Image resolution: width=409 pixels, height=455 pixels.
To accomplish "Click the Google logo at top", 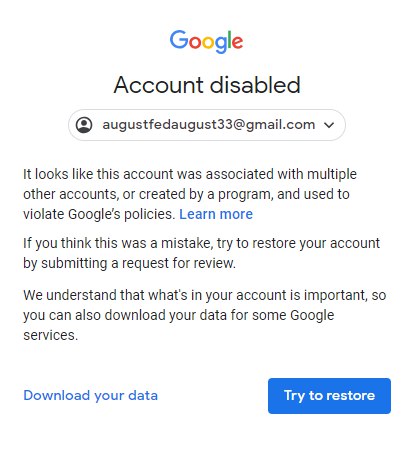I will click(x=206, y=41).
